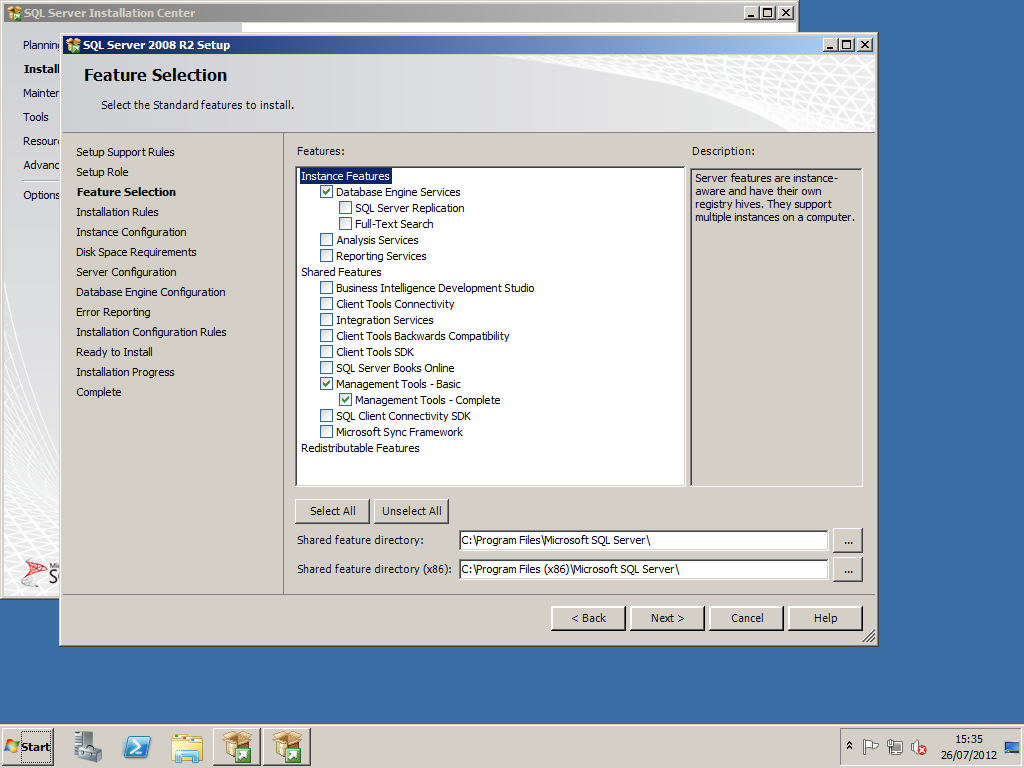Check SQL Server Books Online
1024x768 pixels.
(x=327, y=368)
